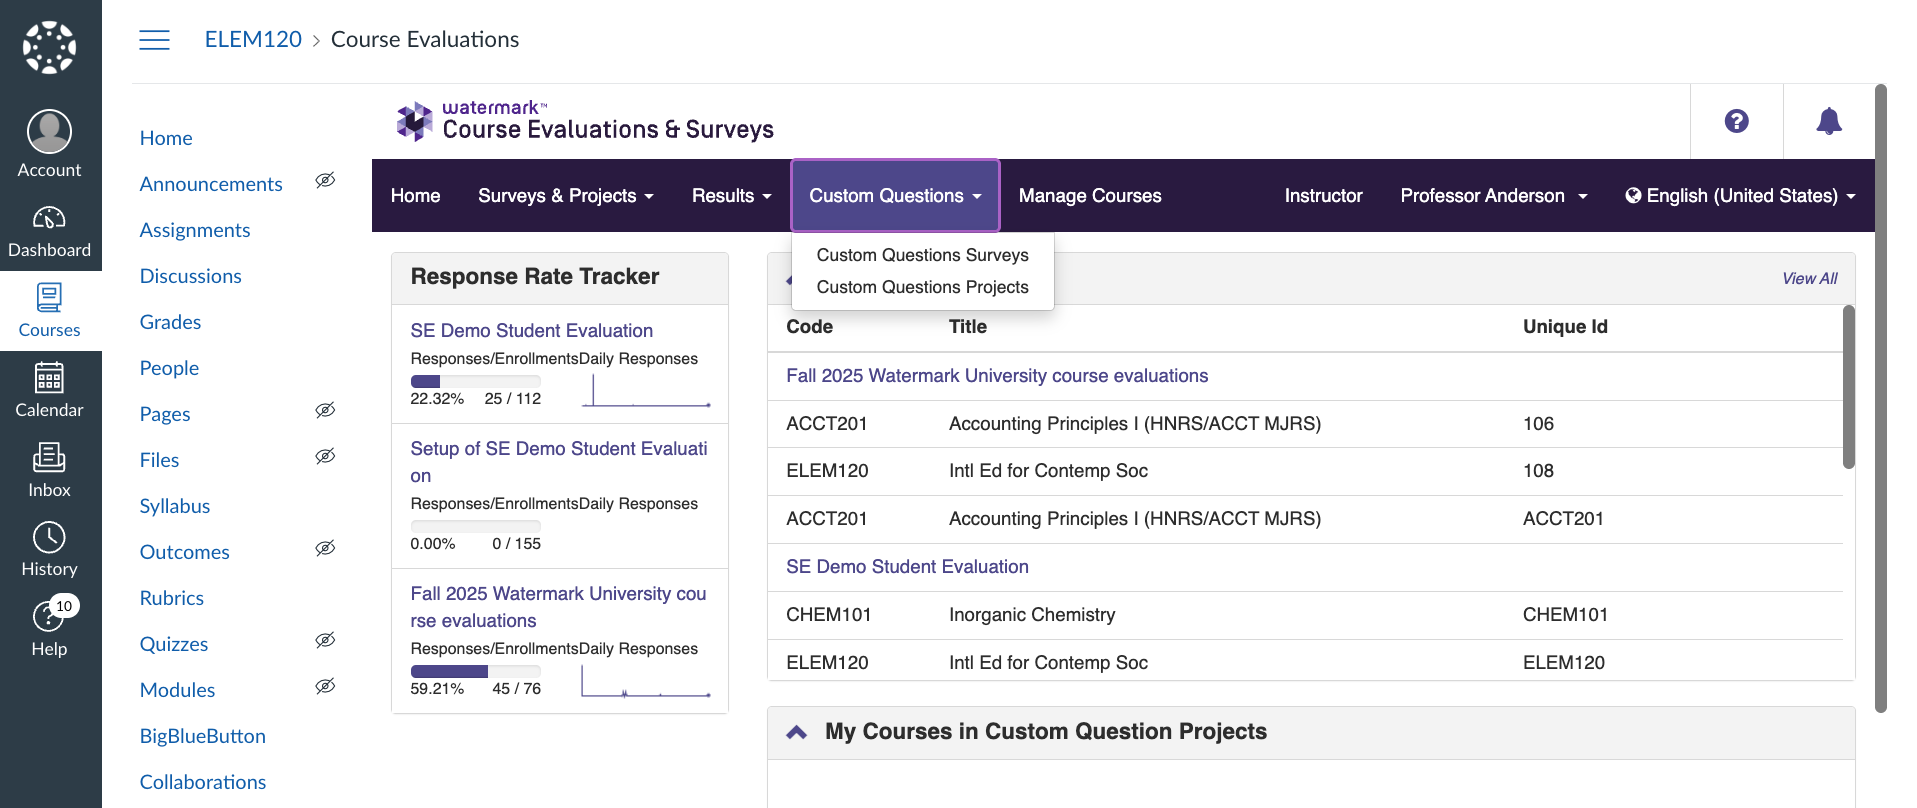Click the View All link

(x=1808, y=279)
